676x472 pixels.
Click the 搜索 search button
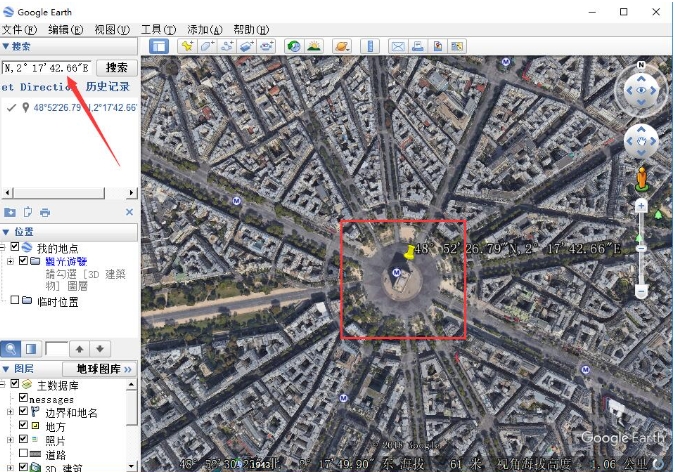[x=117, y=68]
